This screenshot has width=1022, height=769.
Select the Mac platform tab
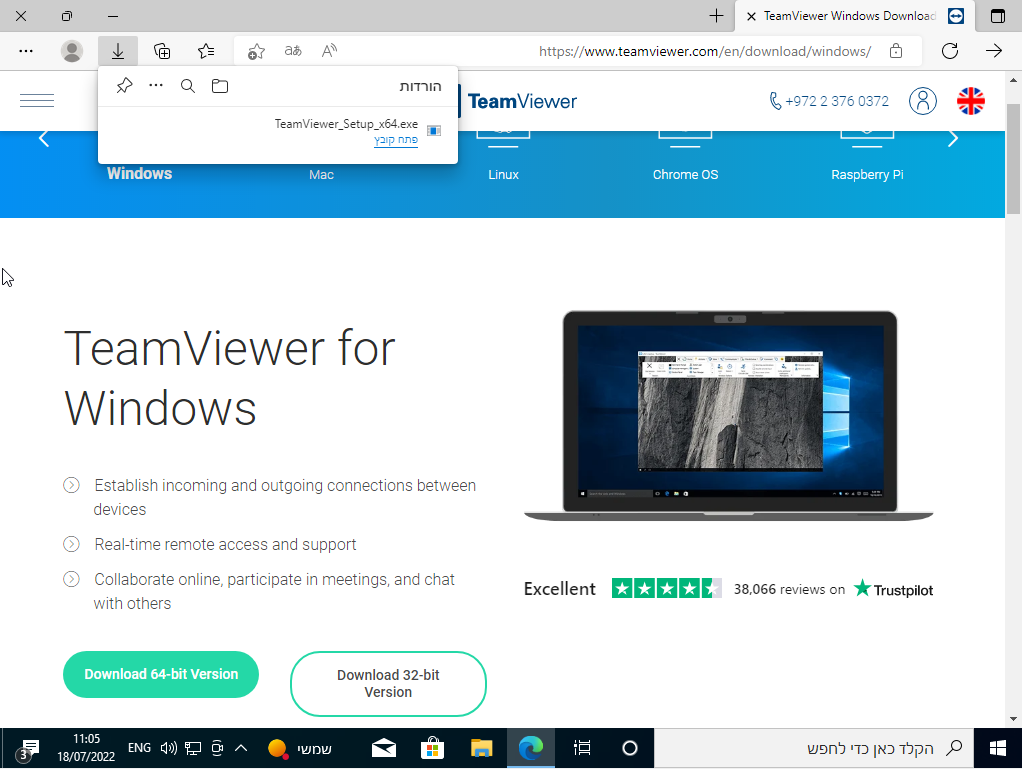(321, 175)
